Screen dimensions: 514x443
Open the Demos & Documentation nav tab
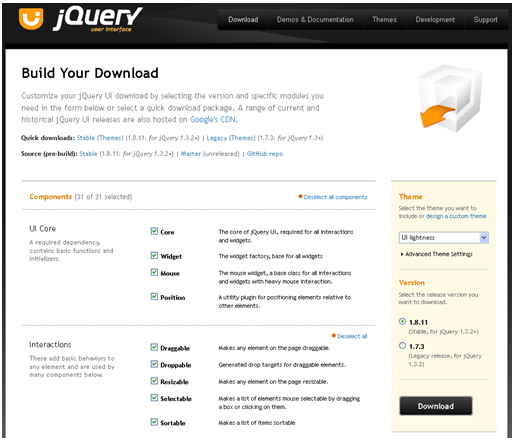tap(315, 20)
